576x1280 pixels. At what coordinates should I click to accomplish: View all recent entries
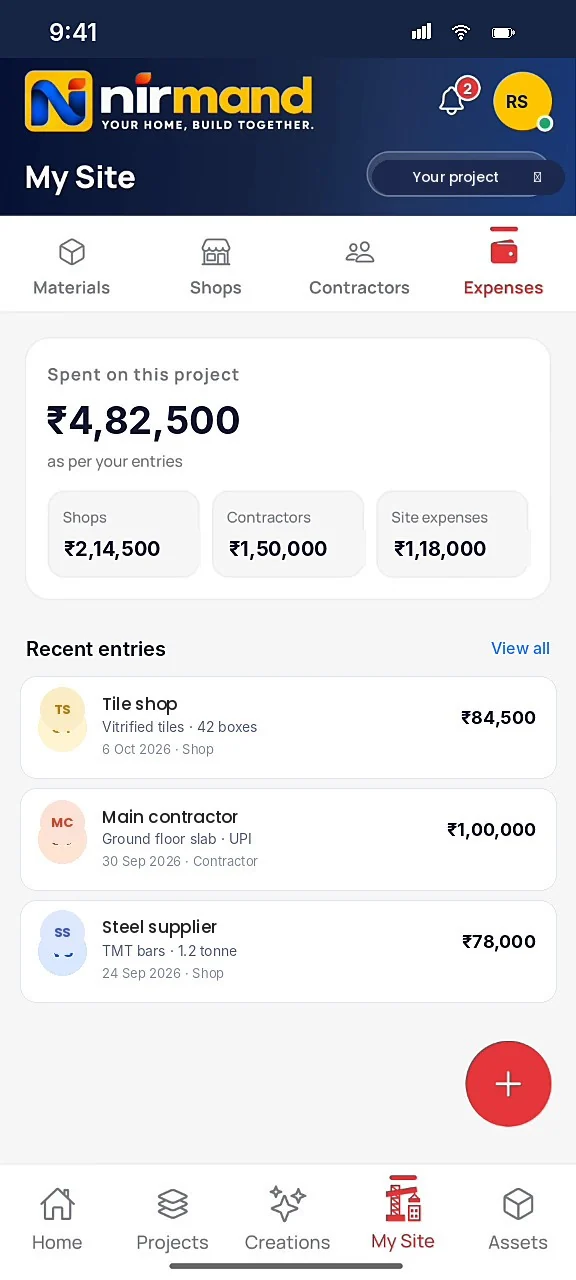pyautogui.click(x=520, y=648)
